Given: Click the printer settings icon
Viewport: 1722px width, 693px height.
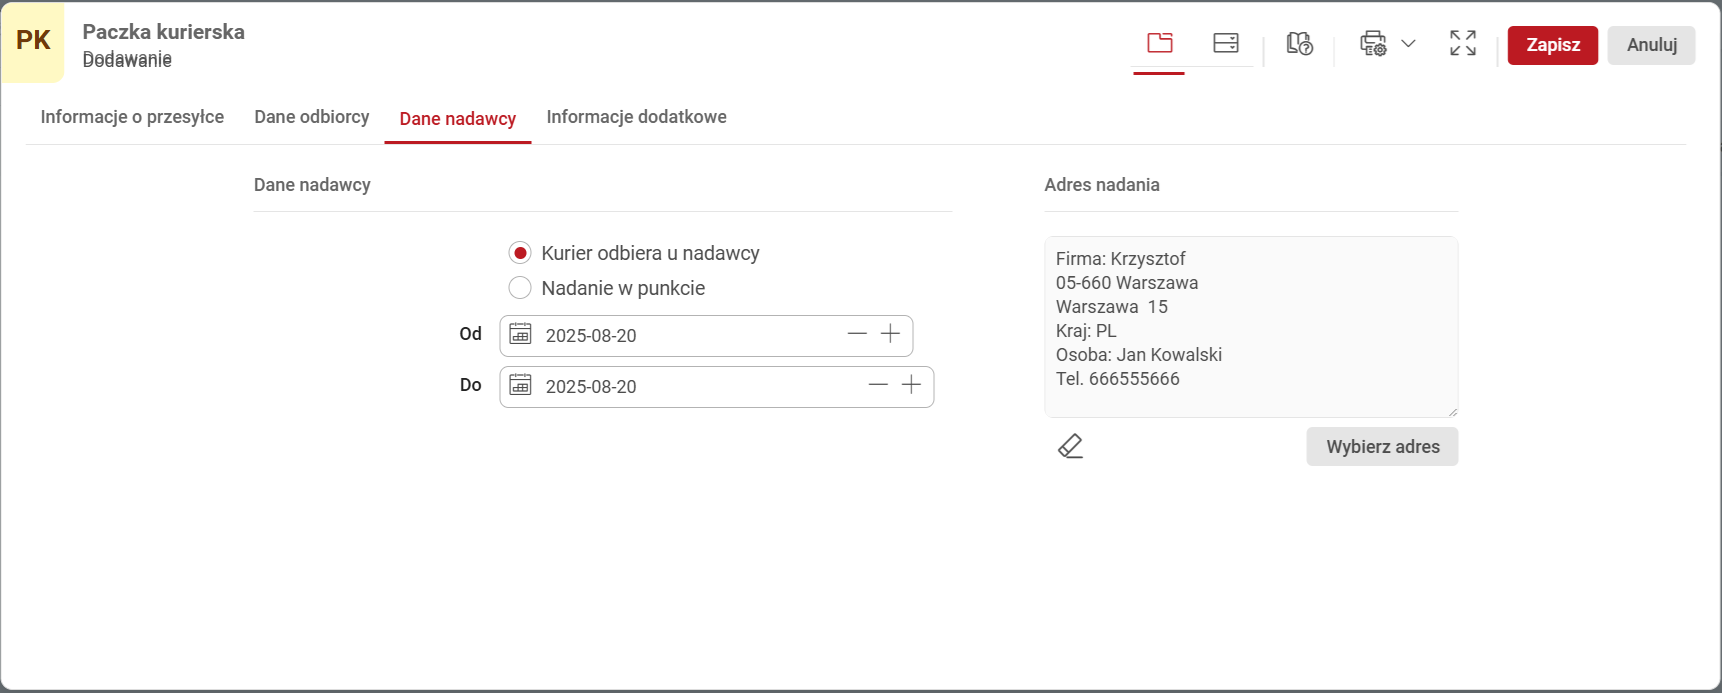Looking at the screenshot, I should tap(1373, 44).
